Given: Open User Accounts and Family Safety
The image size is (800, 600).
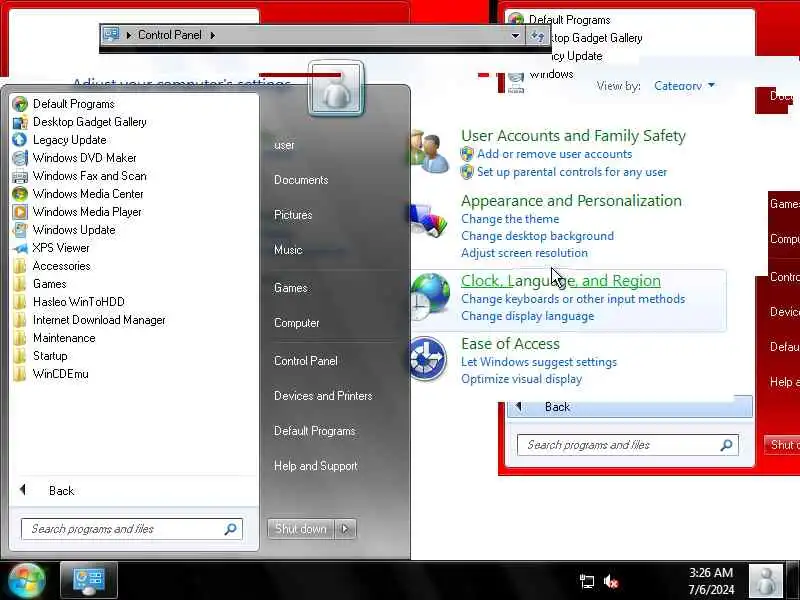Looking at the screenshot, I should (573, 136).
